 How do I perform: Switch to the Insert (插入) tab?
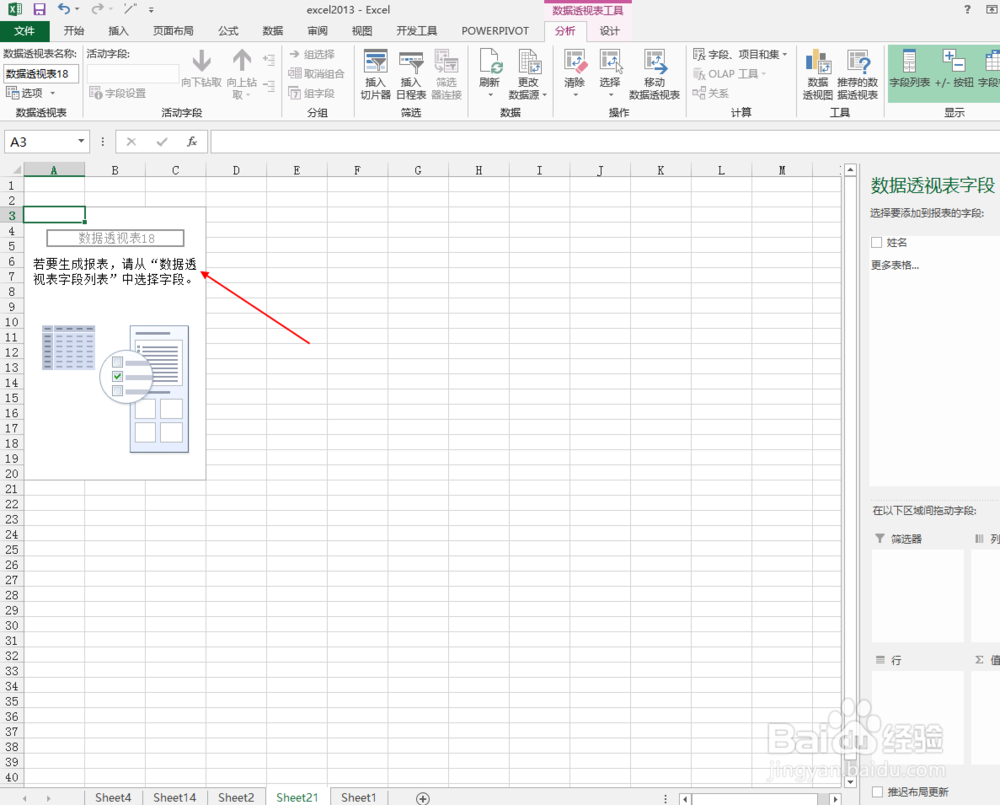(118, 31)
